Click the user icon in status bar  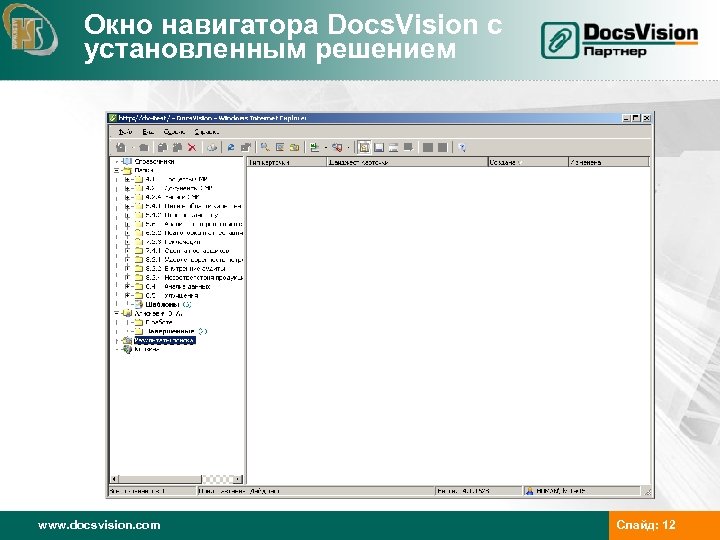tap(529, 491)
